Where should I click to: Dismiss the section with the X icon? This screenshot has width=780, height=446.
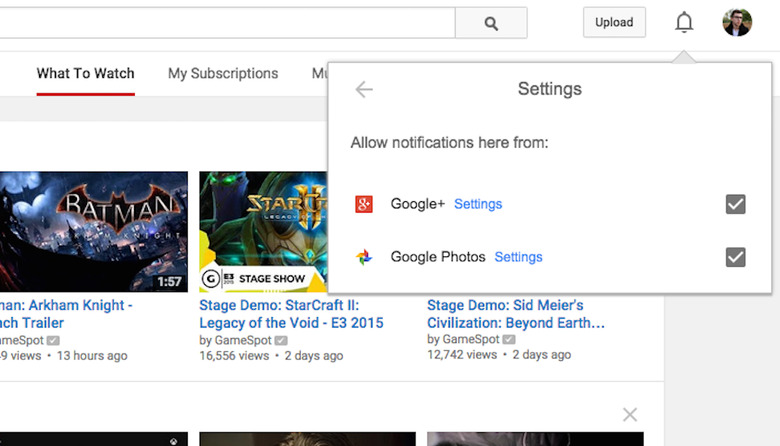tap(629, 414)
